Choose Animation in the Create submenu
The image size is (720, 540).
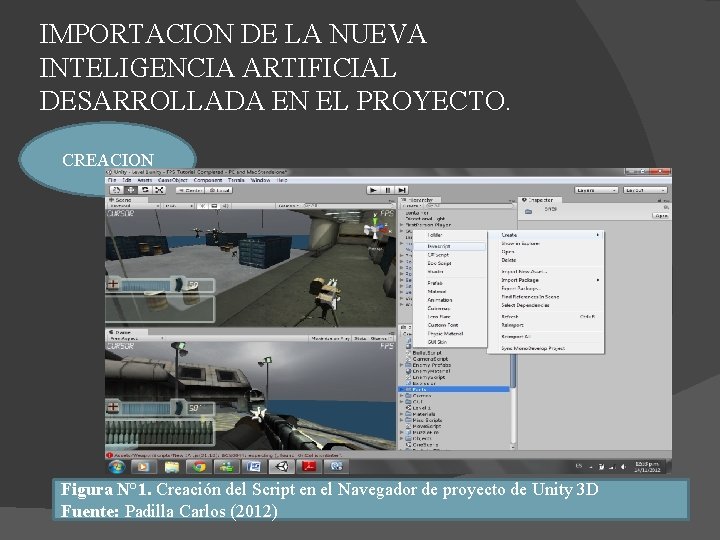click(x=450, y=300)
